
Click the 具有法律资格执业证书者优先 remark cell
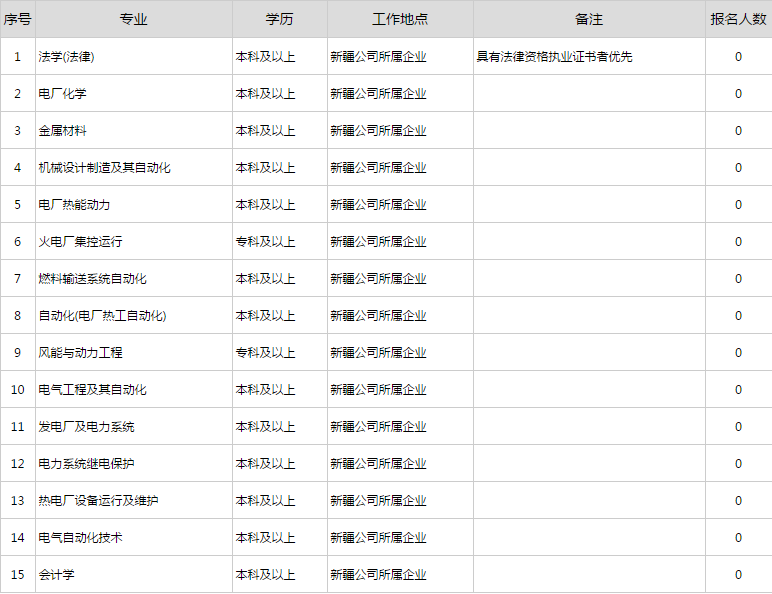point(555,57)
